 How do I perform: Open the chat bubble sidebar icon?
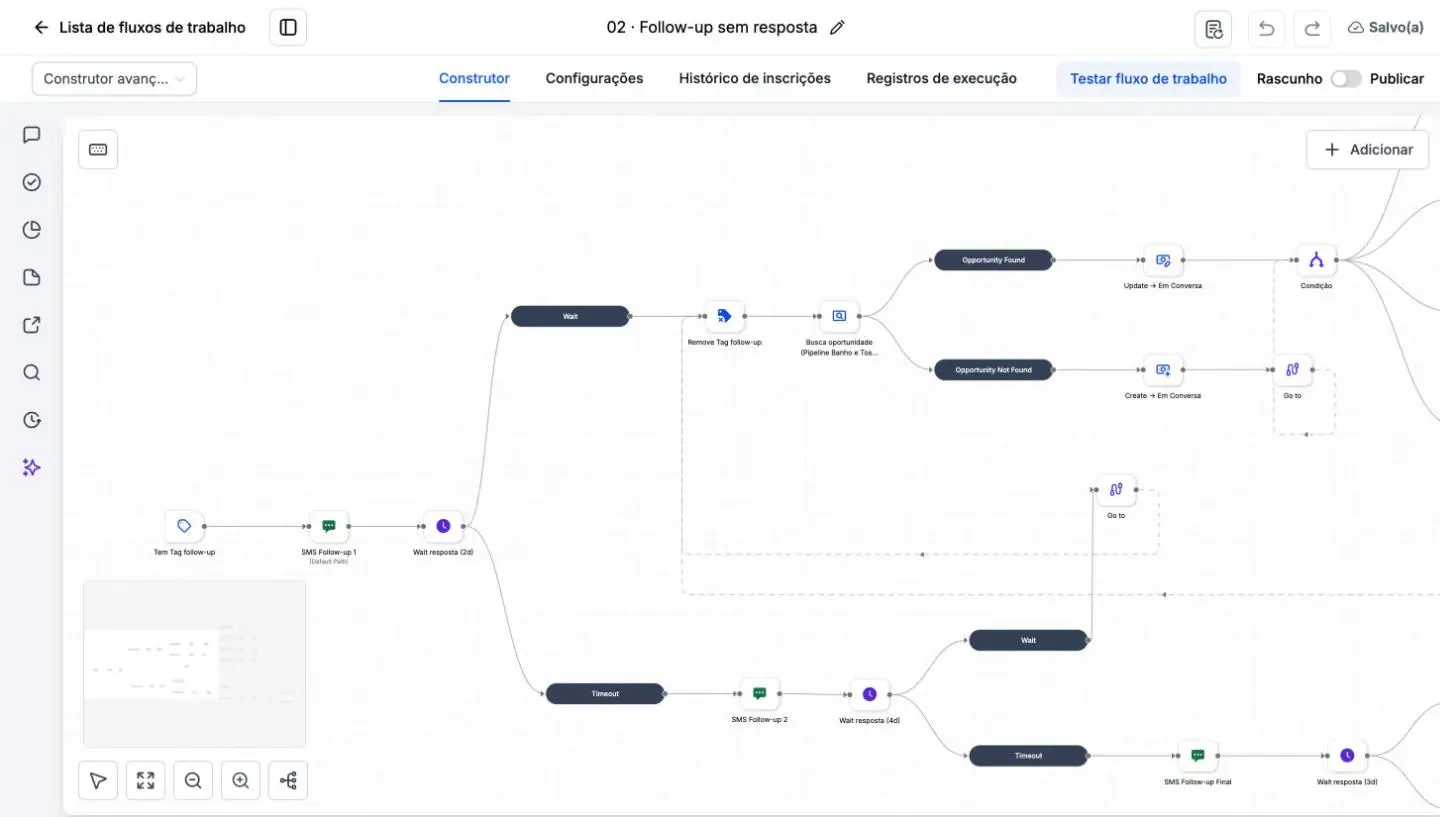pos(32,135)
